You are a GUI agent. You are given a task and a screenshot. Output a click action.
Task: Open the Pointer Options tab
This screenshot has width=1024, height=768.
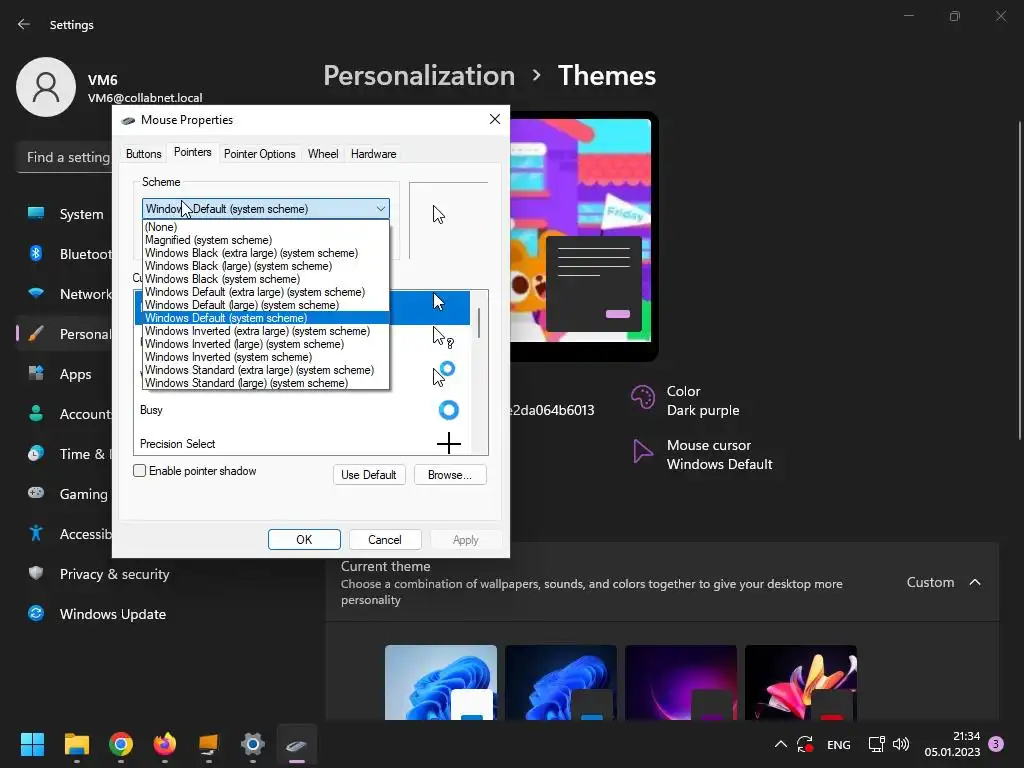point(259,154)
